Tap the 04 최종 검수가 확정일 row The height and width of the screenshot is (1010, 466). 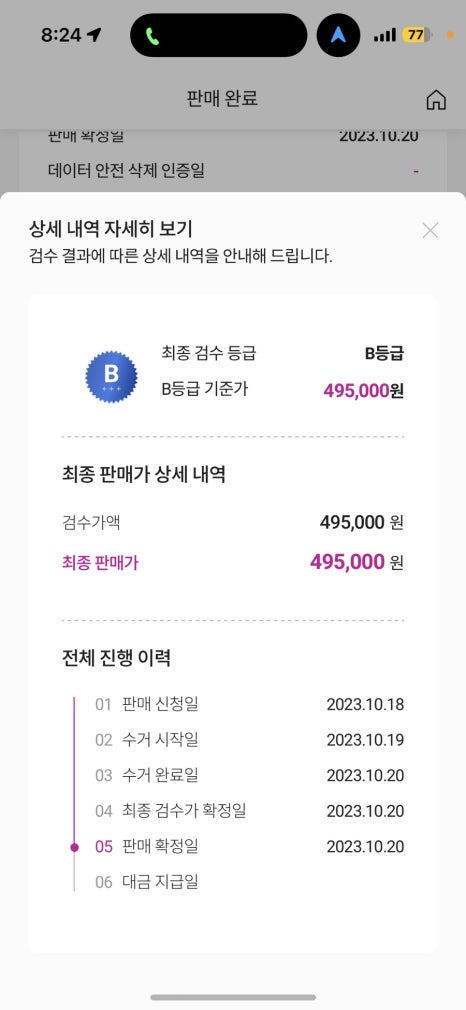click(249, 810)
